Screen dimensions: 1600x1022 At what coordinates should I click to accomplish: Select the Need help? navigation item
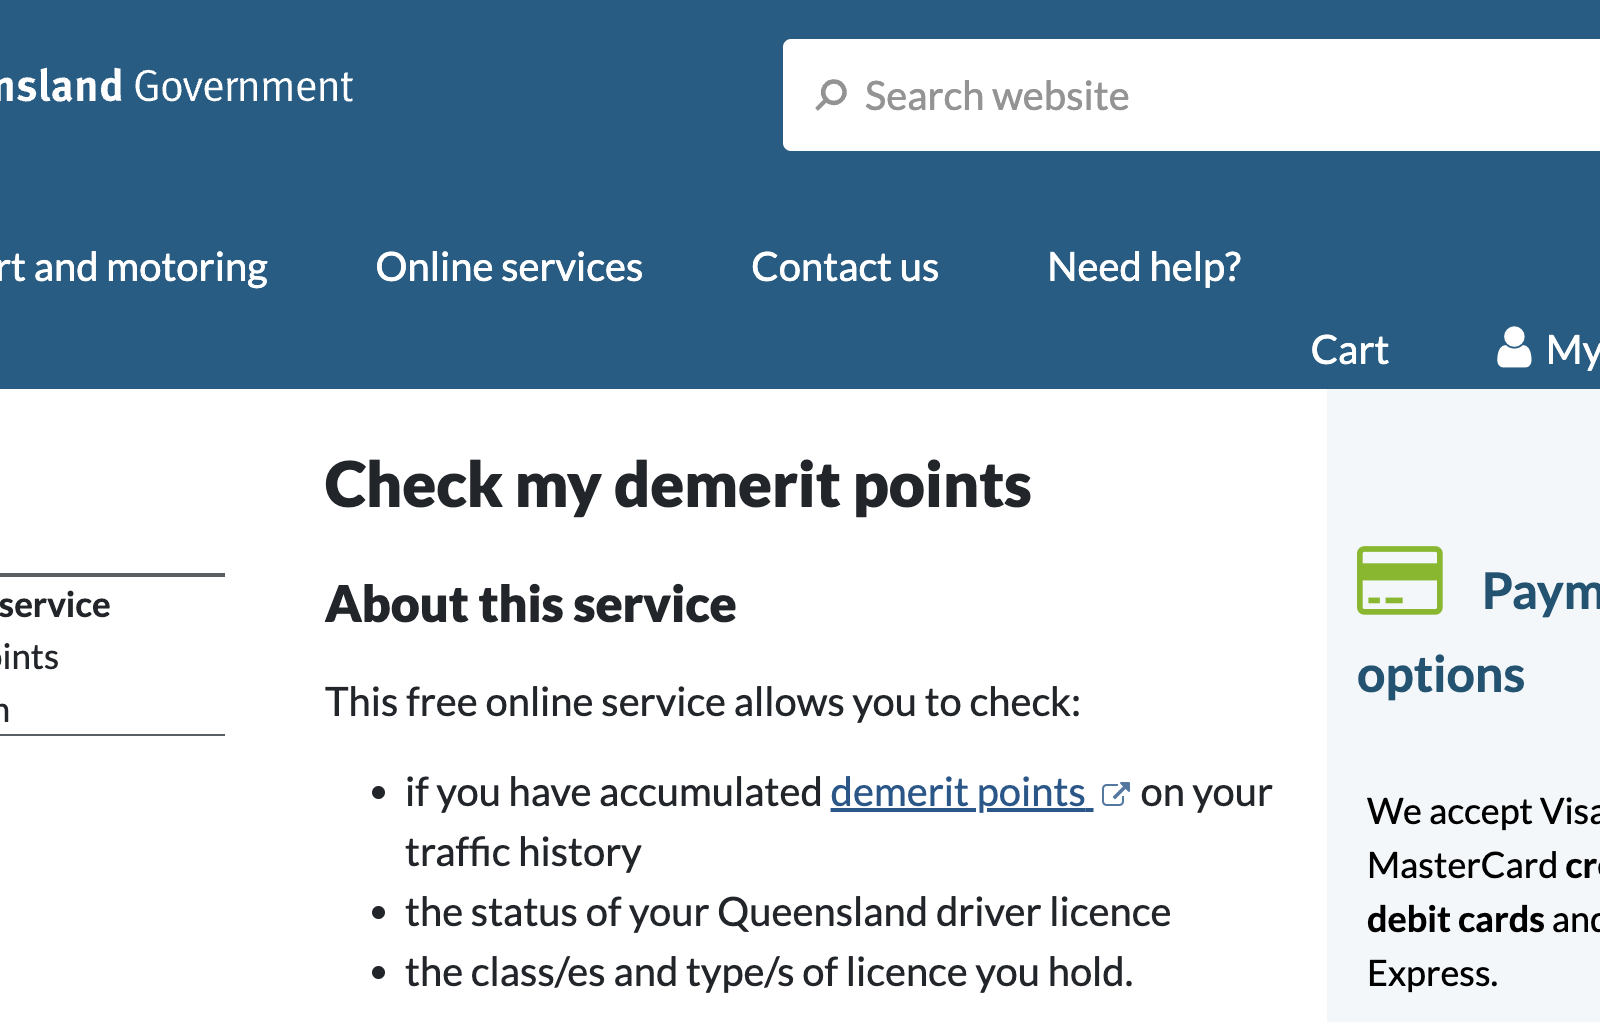[1144, 267]
